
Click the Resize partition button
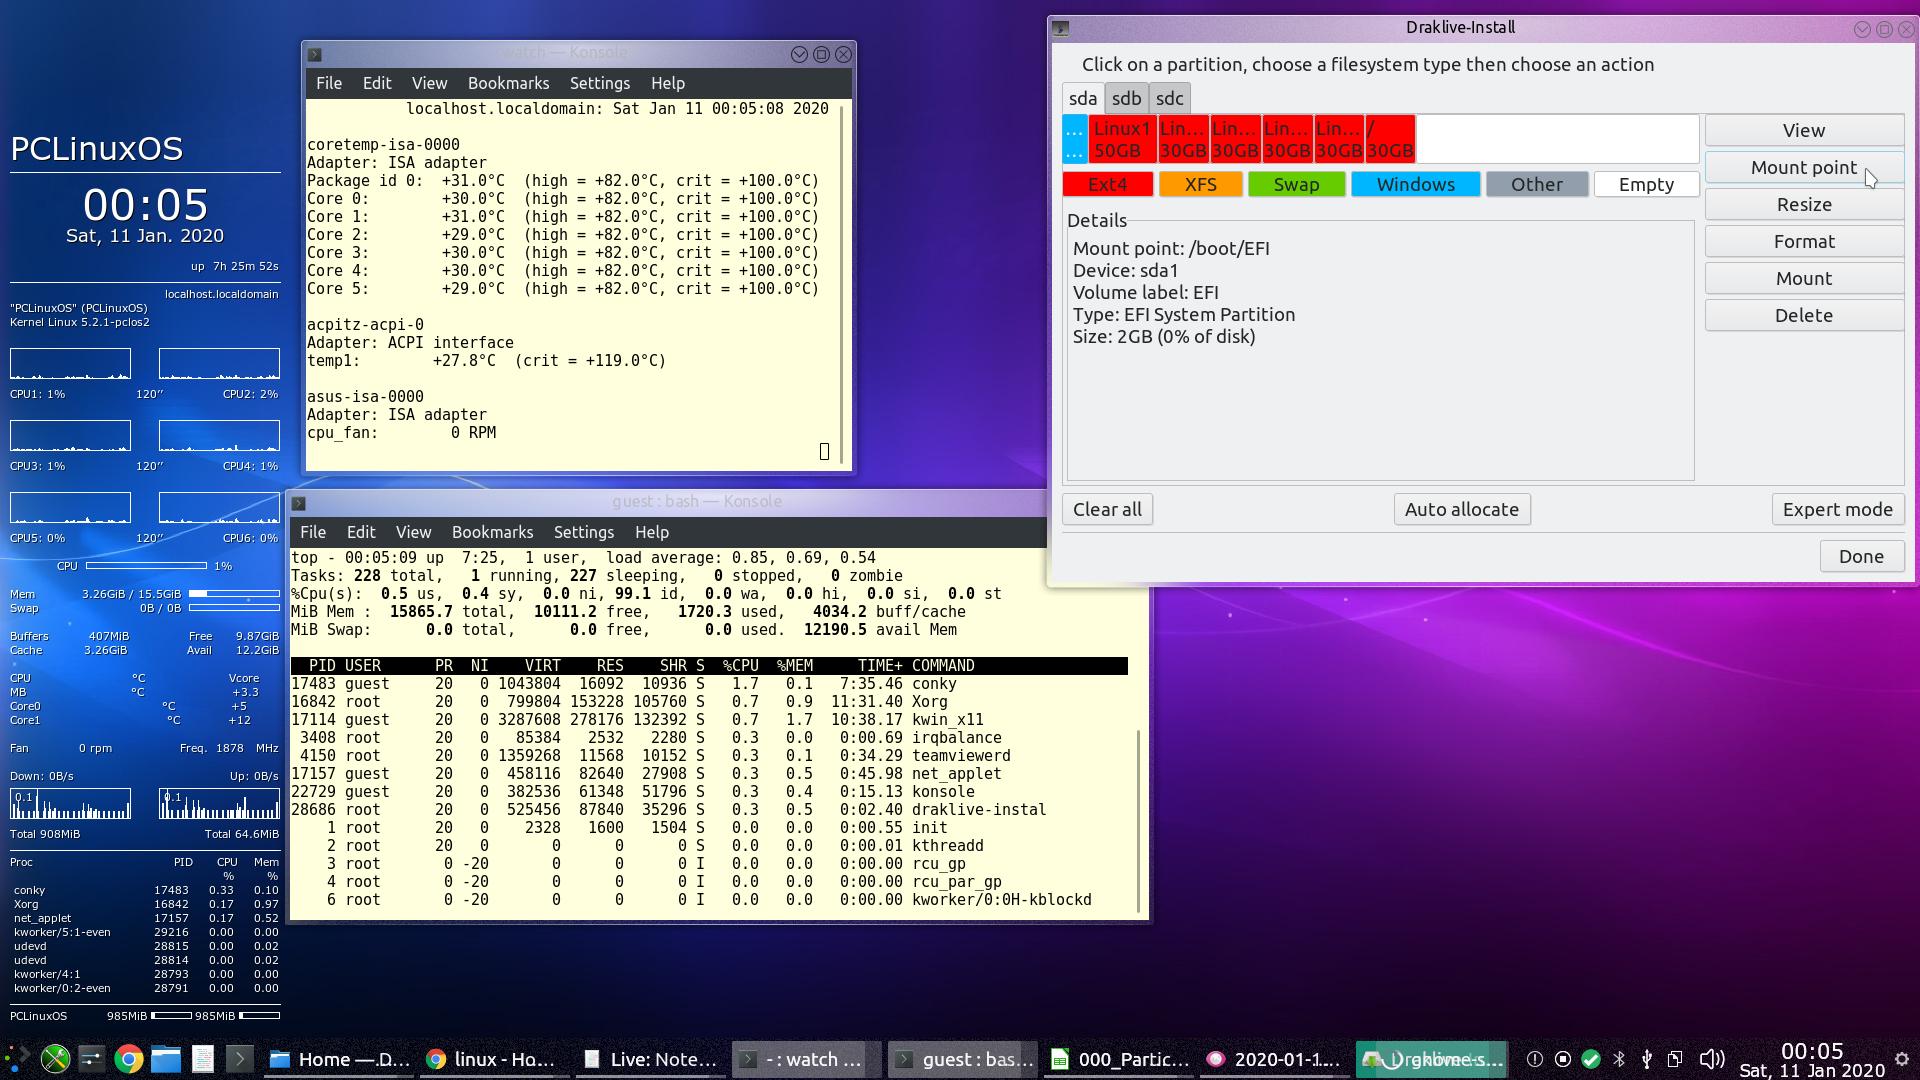pyautogui.click(x=1804, y=204)
